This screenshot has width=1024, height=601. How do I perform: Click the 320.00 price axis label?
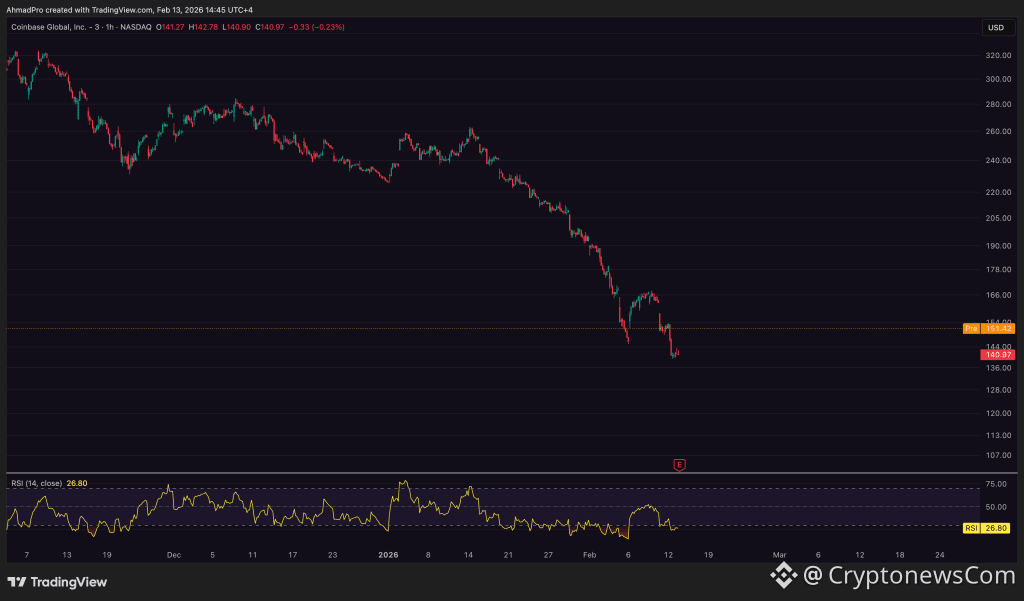coord(998,56)
